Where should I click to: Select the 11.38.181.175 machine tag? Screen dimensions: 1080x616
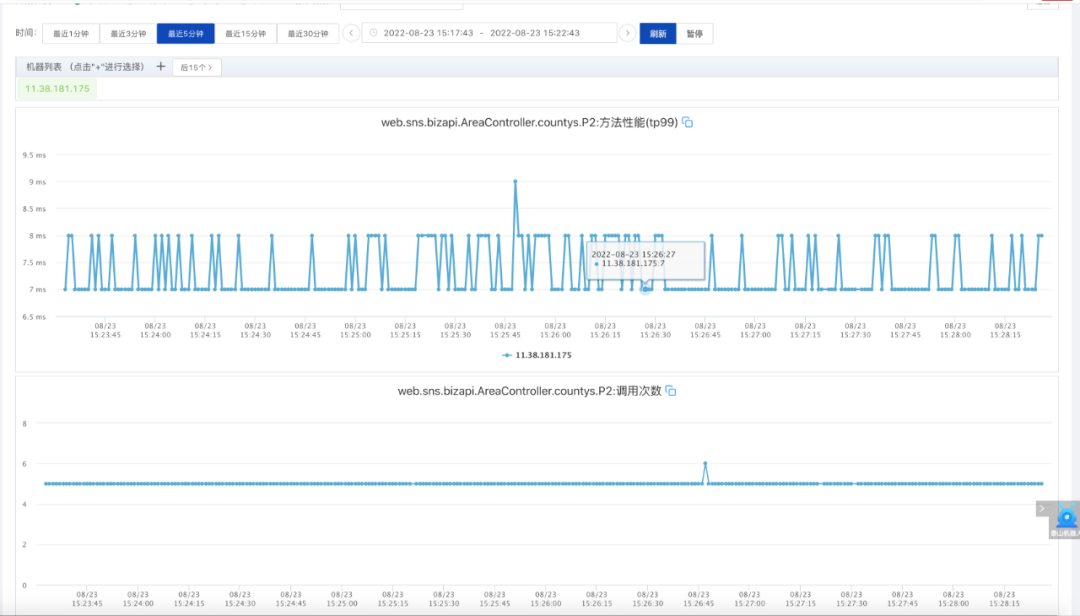[57, 89]
